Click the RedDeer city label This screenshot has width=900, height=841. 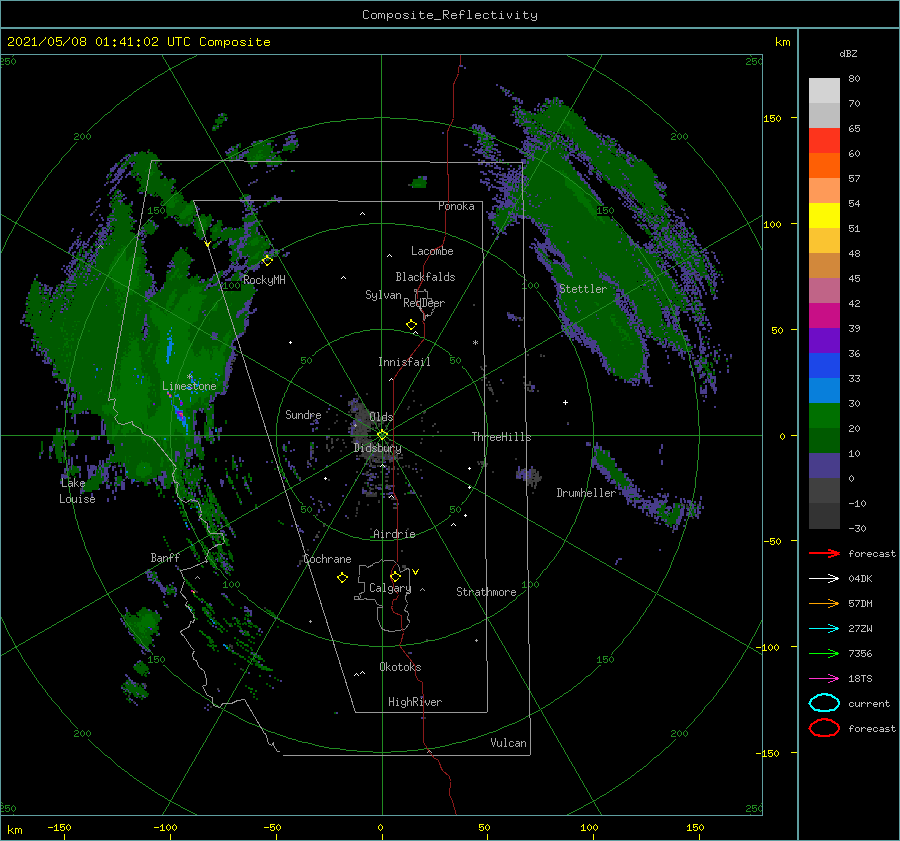click(x=424, y=303)
